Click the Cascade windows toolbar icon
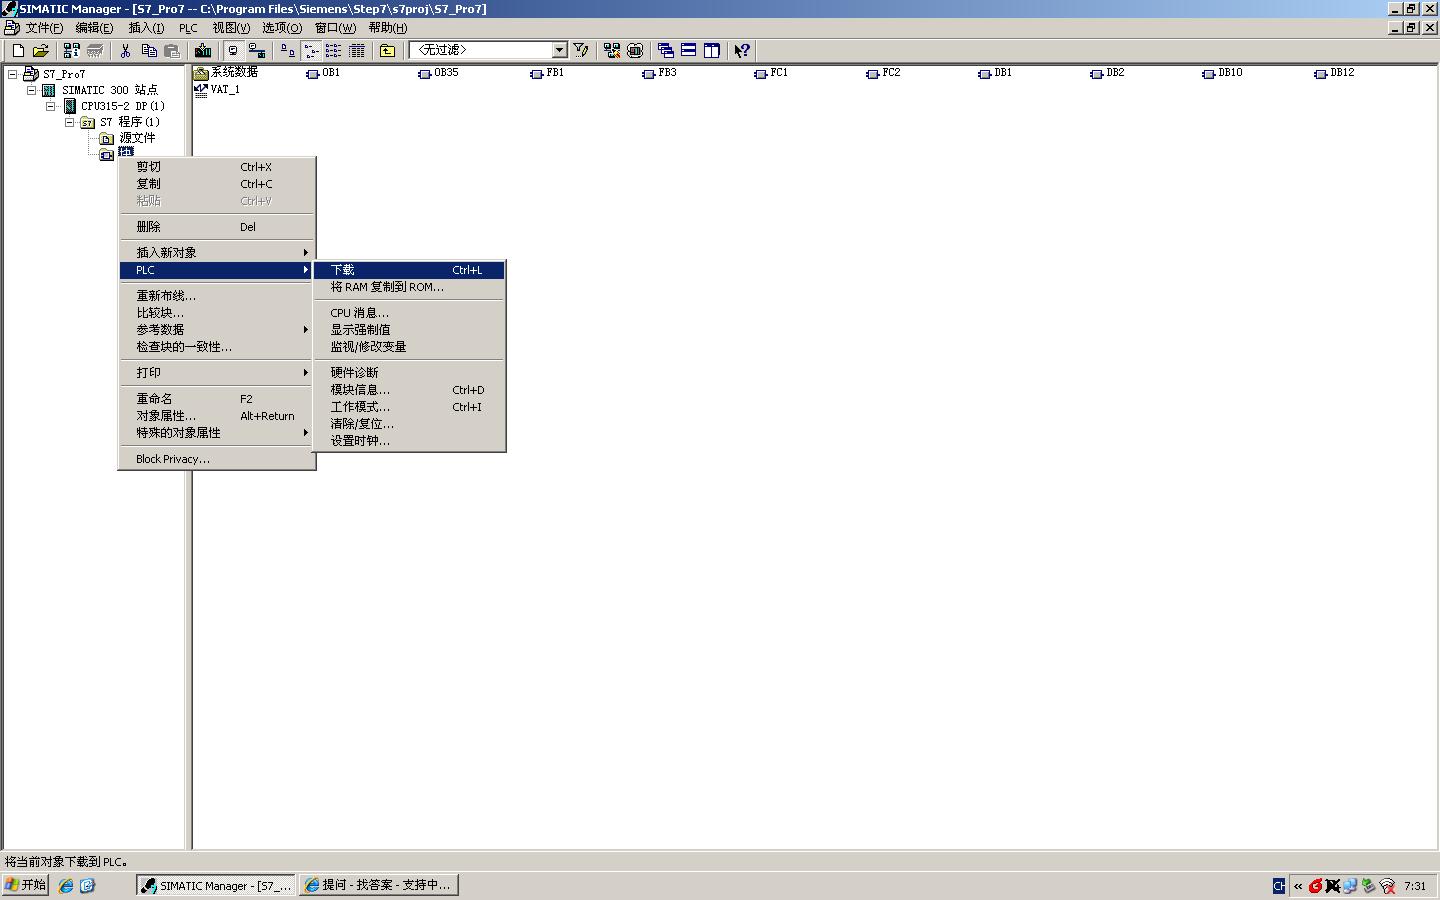 coord(666,50)
